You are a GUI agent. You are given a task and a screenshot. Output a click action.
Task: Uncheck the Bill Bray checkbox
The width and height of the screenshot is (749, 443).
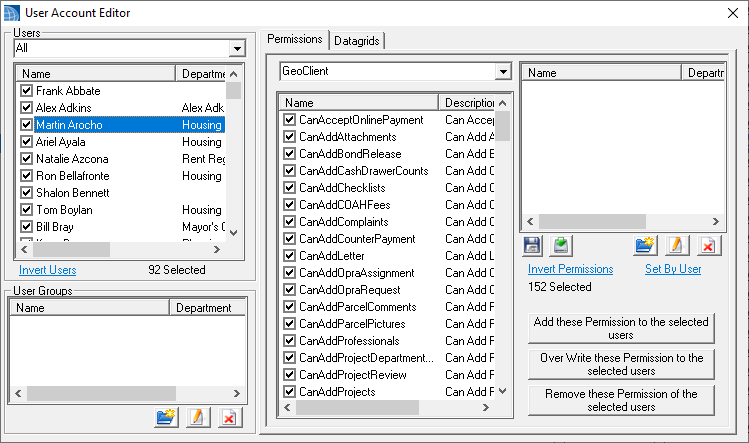(26, 227)
